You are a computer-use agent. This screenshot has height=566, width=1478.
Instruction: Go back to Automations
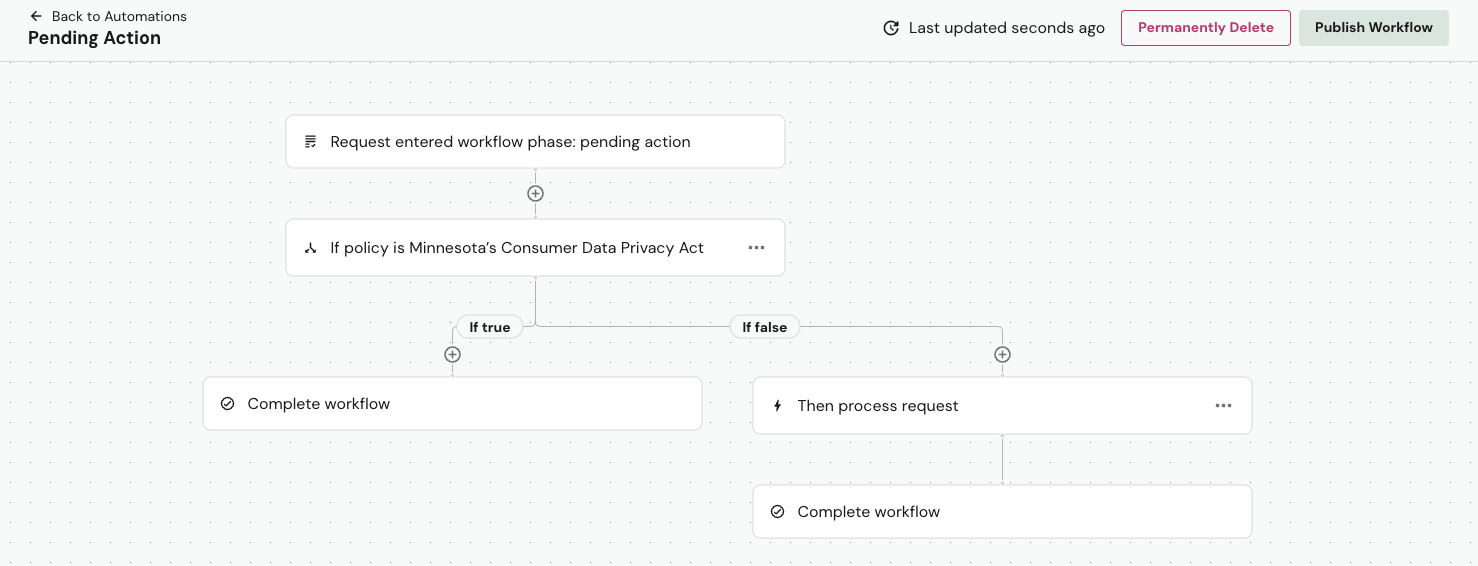108,16
